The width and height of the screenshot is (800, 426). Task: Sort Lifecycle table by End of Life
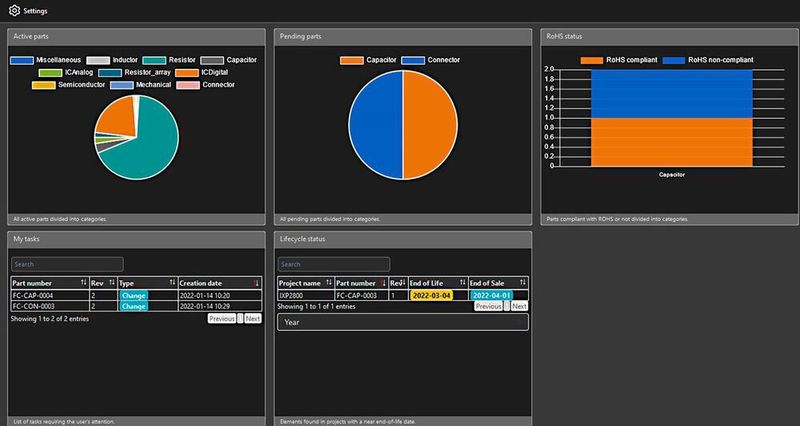(x=438, y=283)
